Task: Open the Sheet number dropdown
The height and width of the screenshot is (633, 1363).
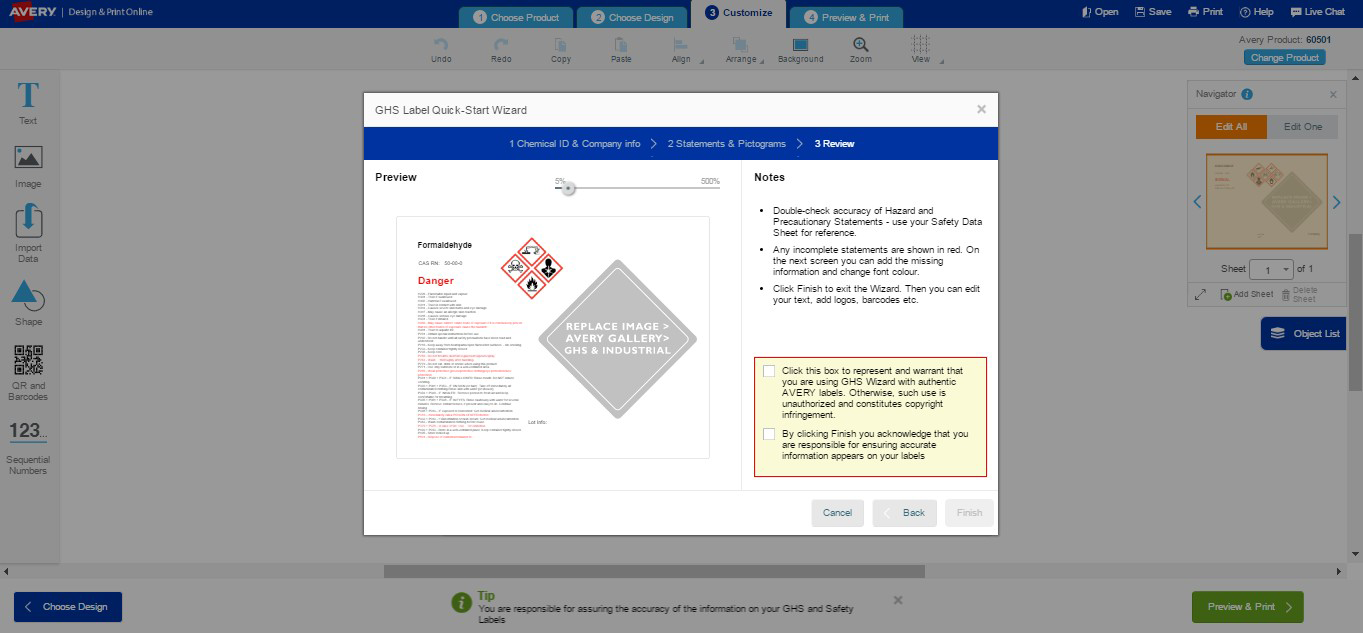Action: click(1273, 270)
